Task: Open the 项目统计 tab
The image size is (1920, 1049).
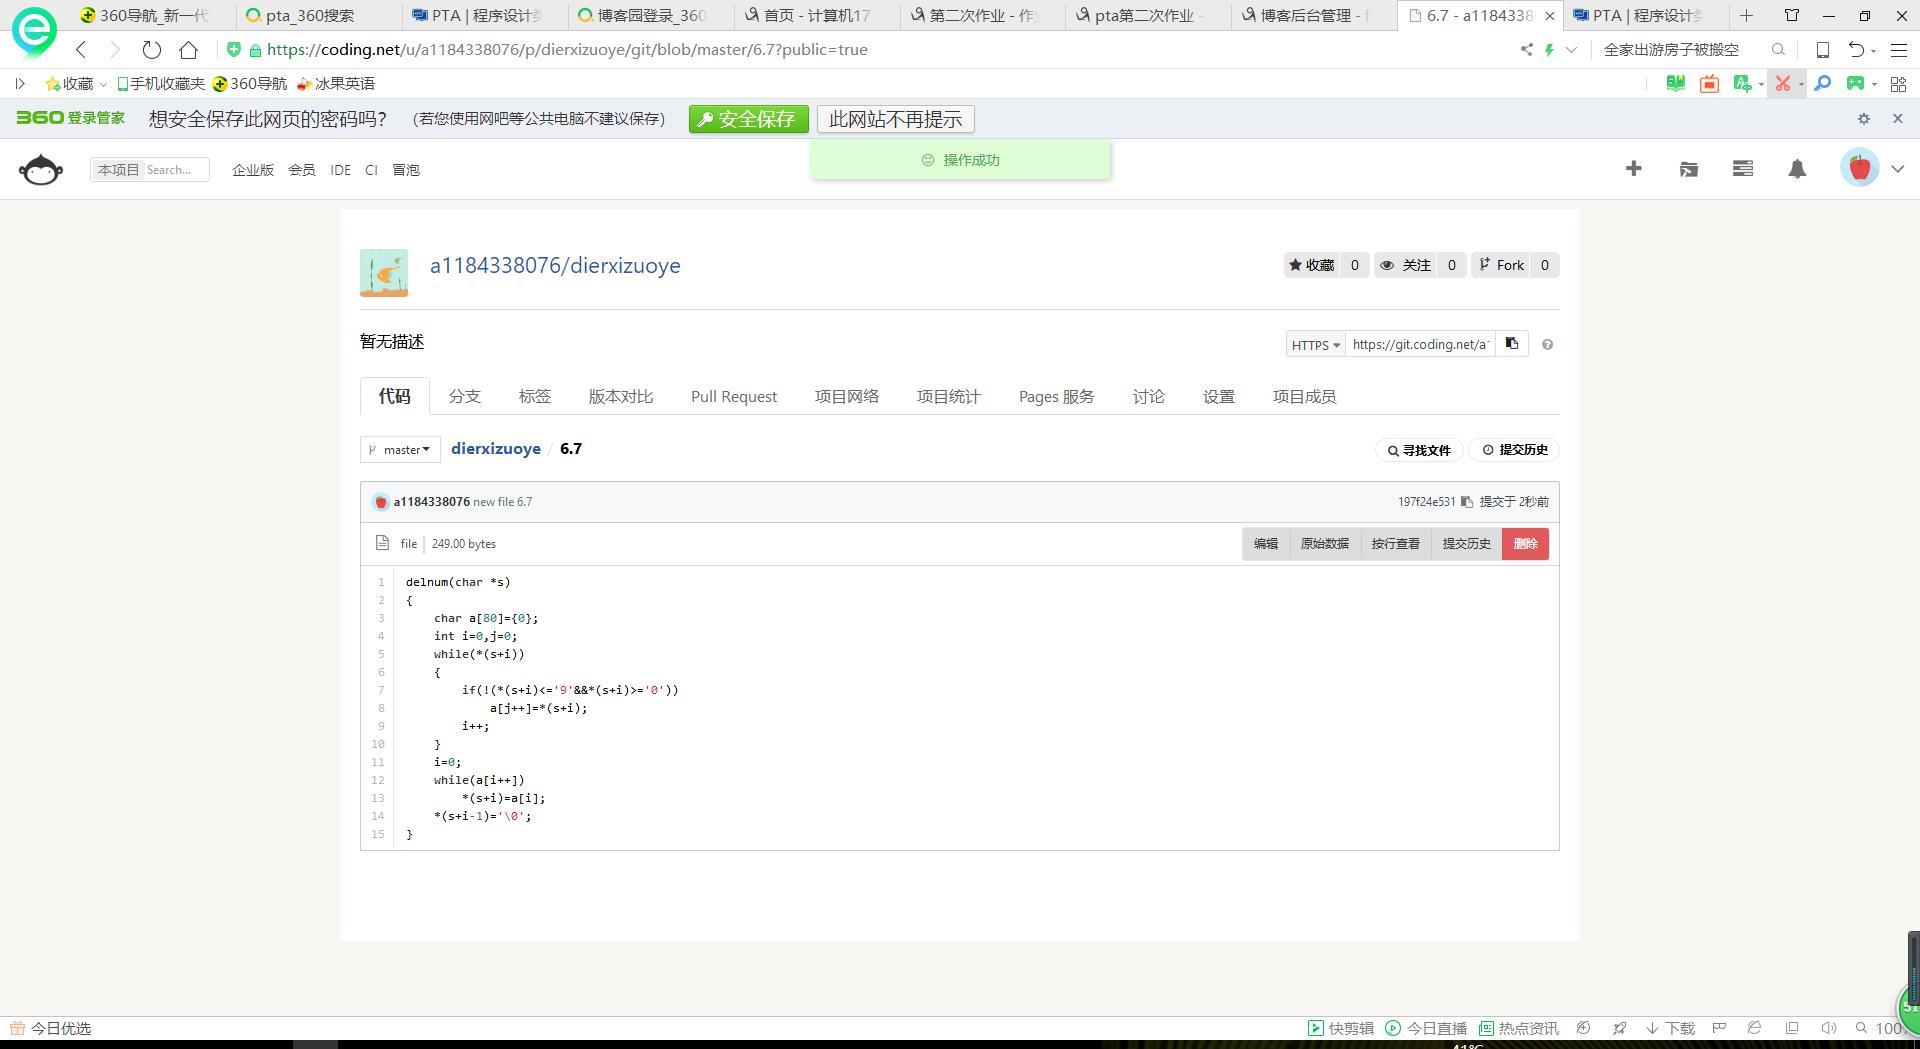Action: [948, 397]
